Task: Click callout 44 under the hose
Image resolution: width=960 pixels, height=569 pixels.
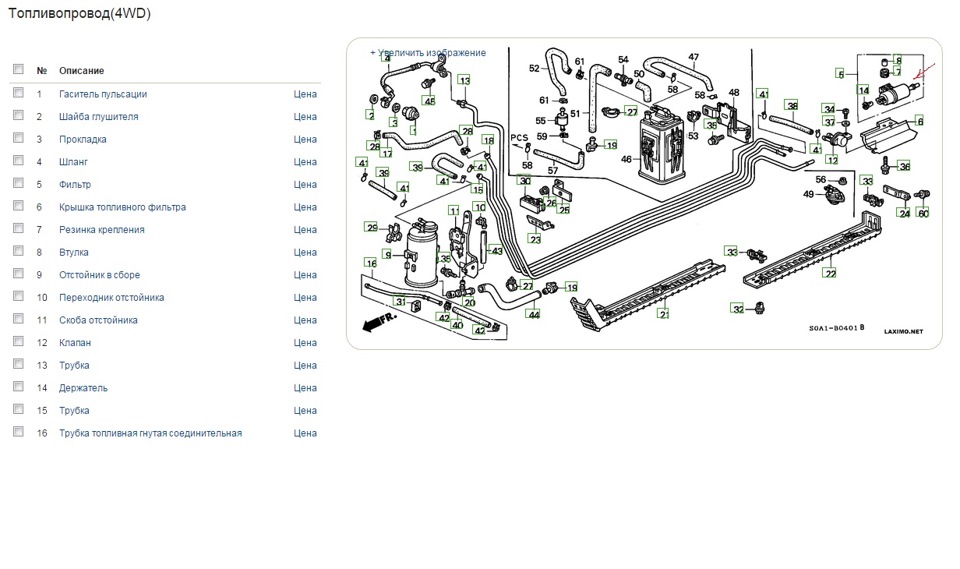Action: click(x=534, y=314)
